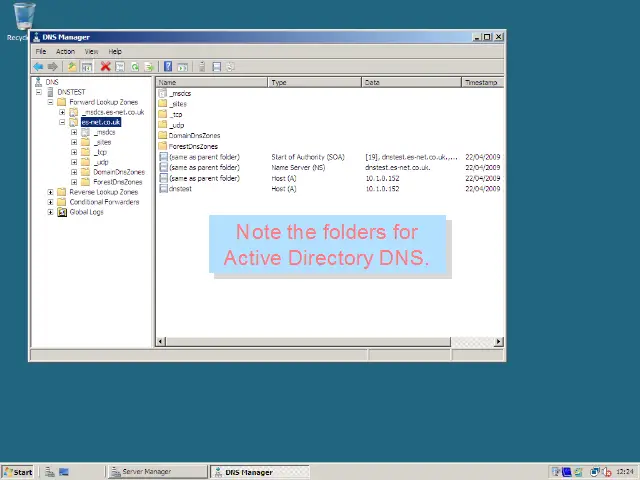Expand the Global Logs node
The height and width of the screenshot is (480, 640).
coord(50,212)
